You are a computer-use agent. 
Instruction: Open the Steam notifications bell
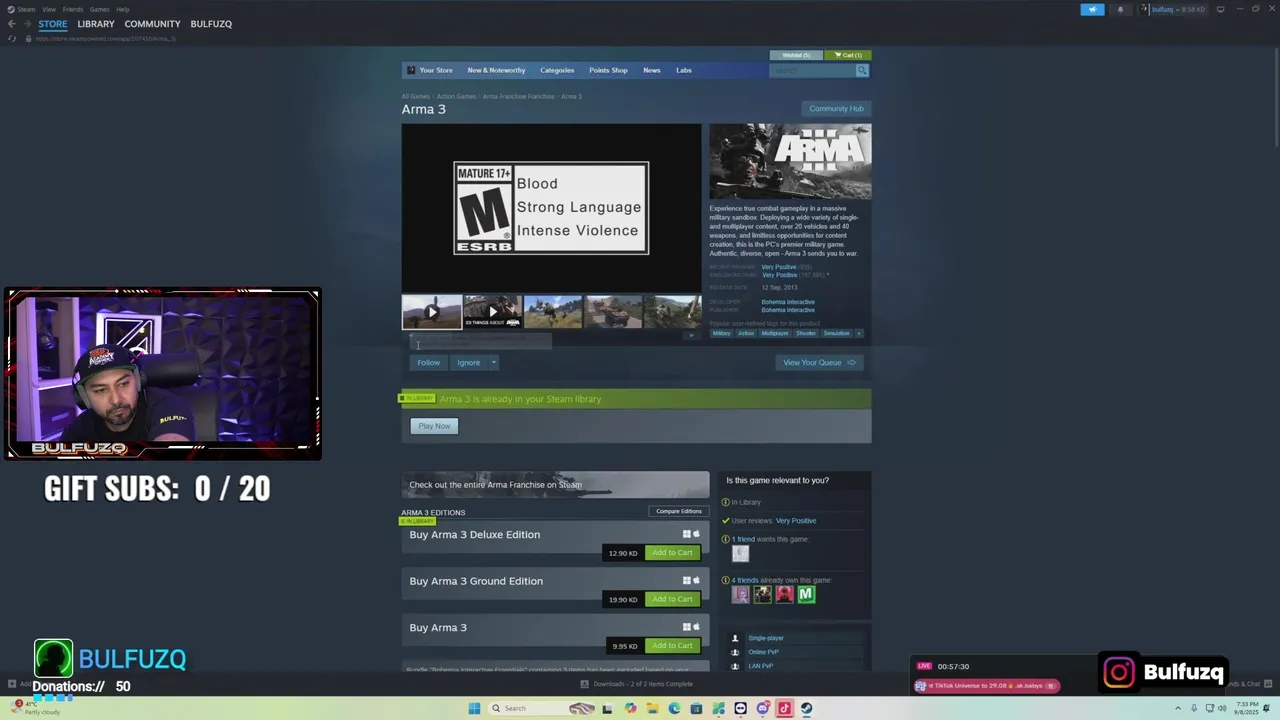1120,9
